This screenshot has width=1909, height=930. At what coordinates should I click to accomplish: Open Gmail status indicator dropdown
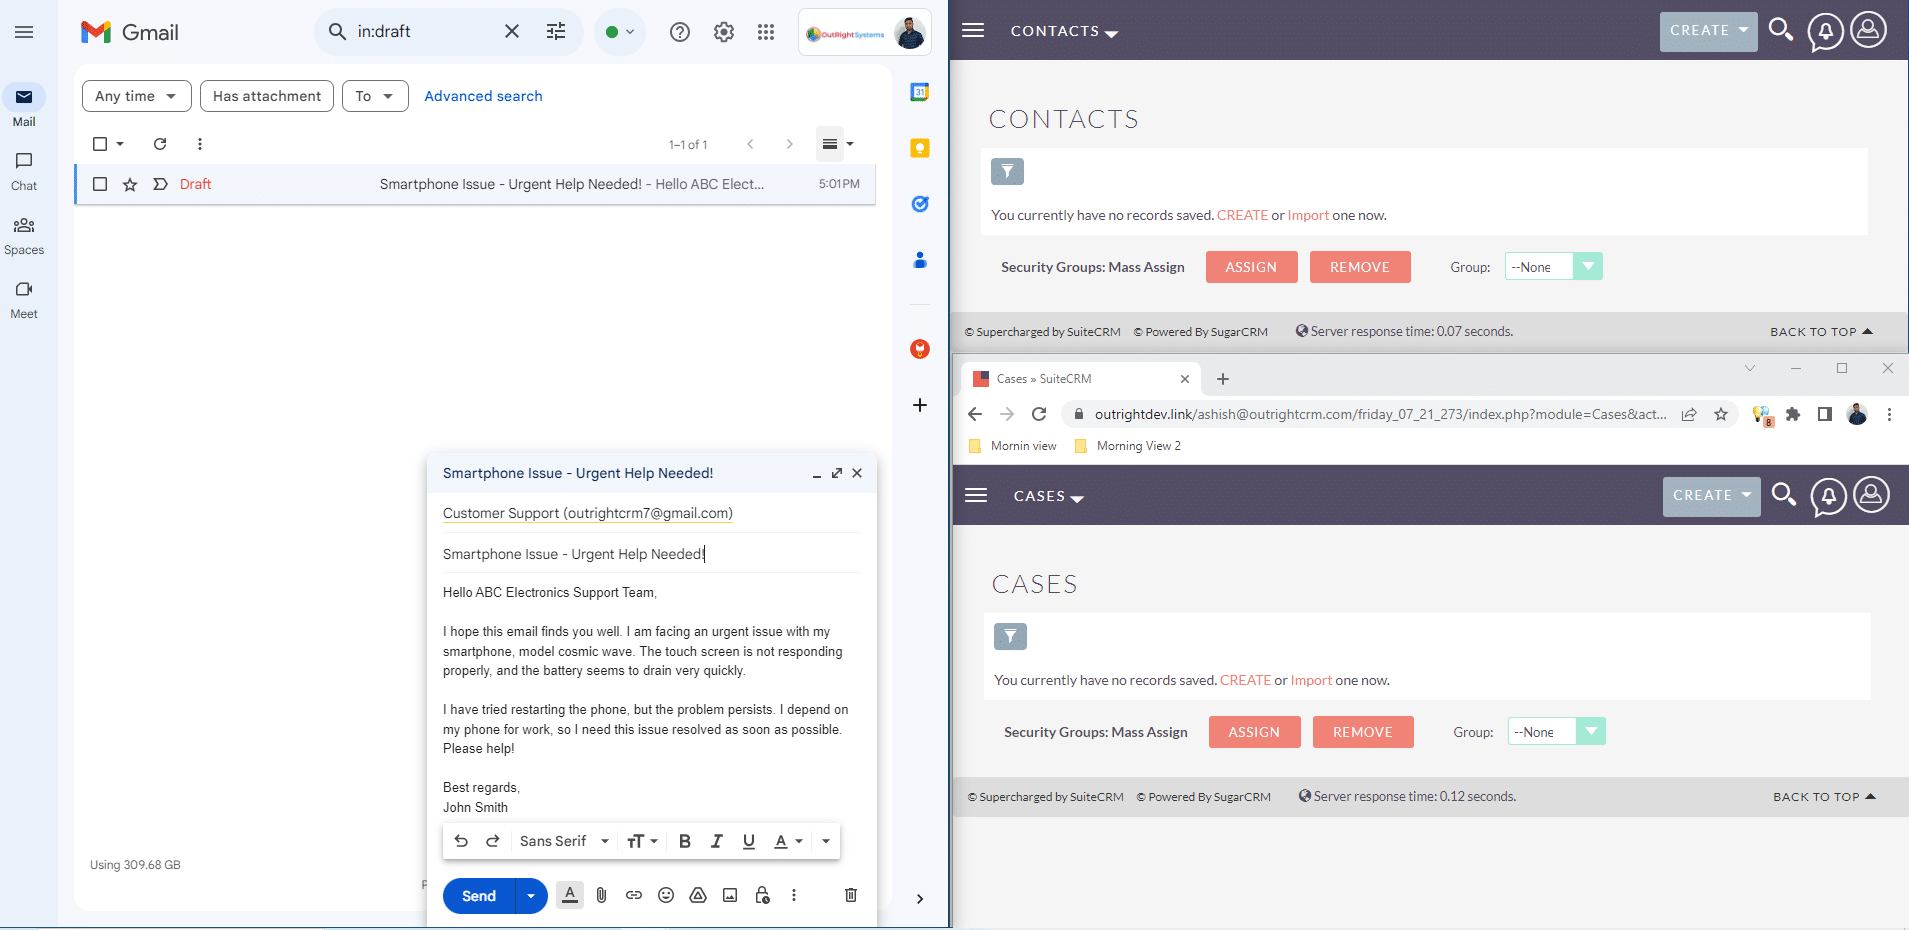pyautogui.click(x=620, y=32)
